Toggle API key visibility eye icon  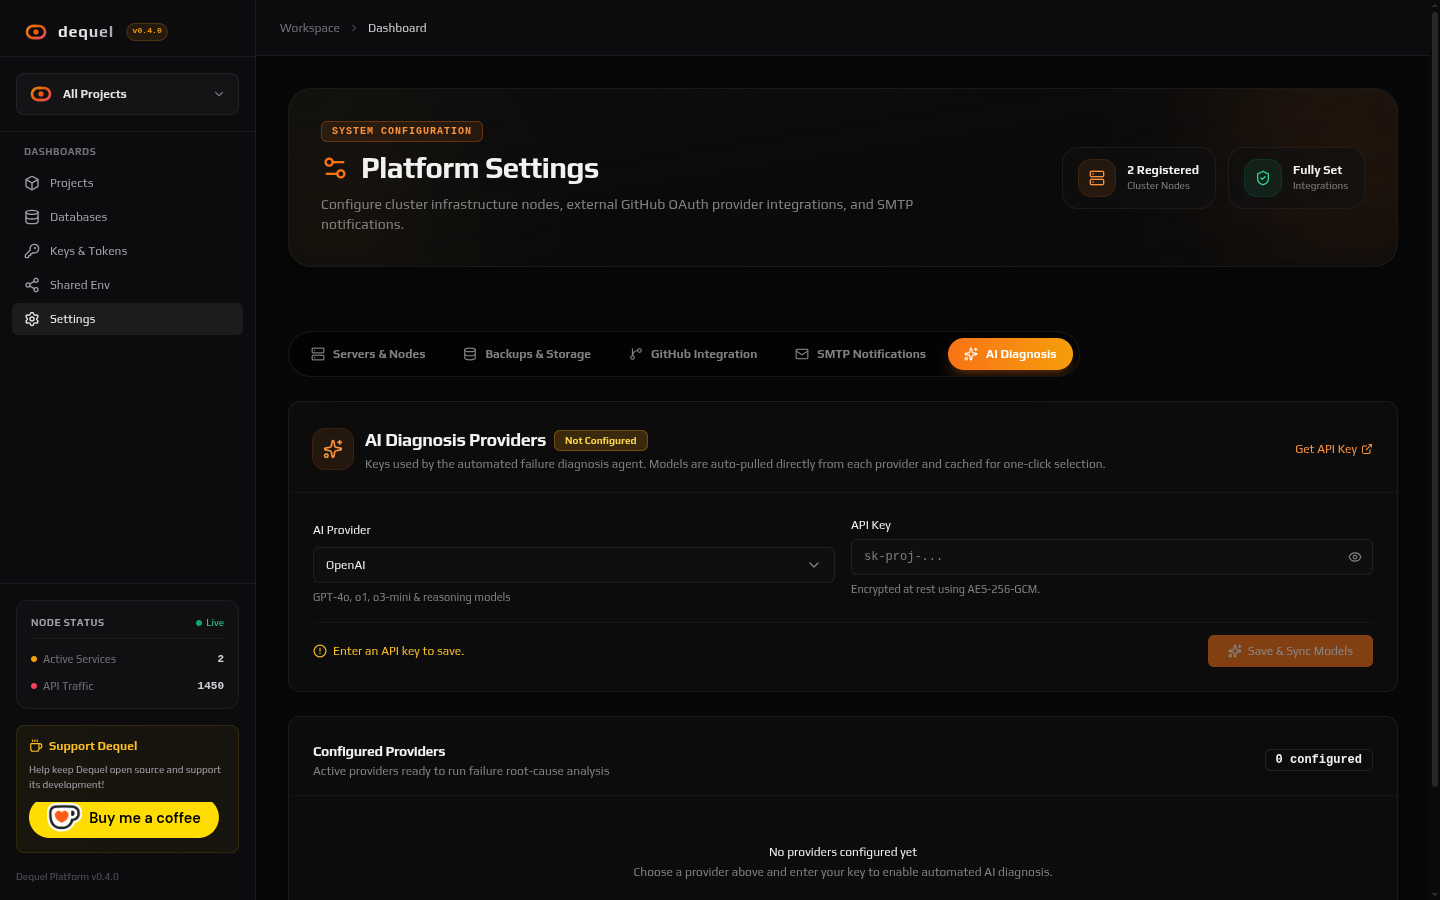coord(1355,557)
